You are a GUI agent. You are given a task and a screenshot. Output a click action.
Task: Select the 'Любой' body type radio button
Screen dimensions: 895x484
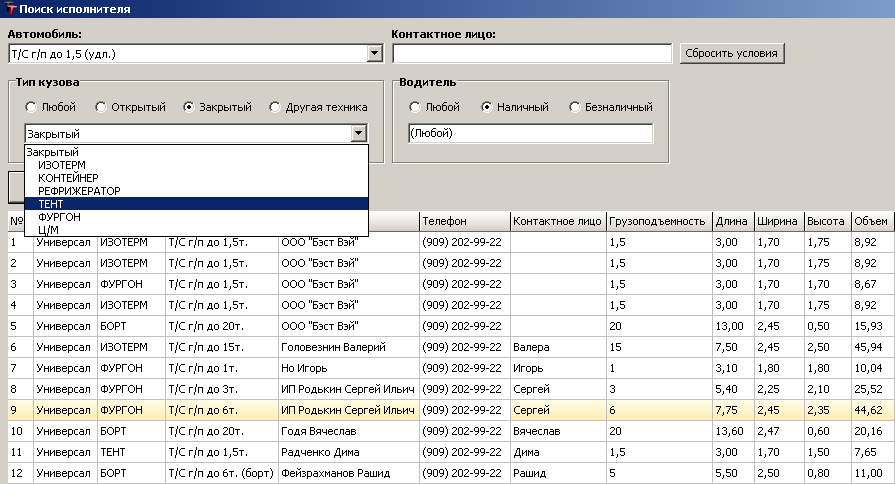pyautogui.click(x=31, y=107)
